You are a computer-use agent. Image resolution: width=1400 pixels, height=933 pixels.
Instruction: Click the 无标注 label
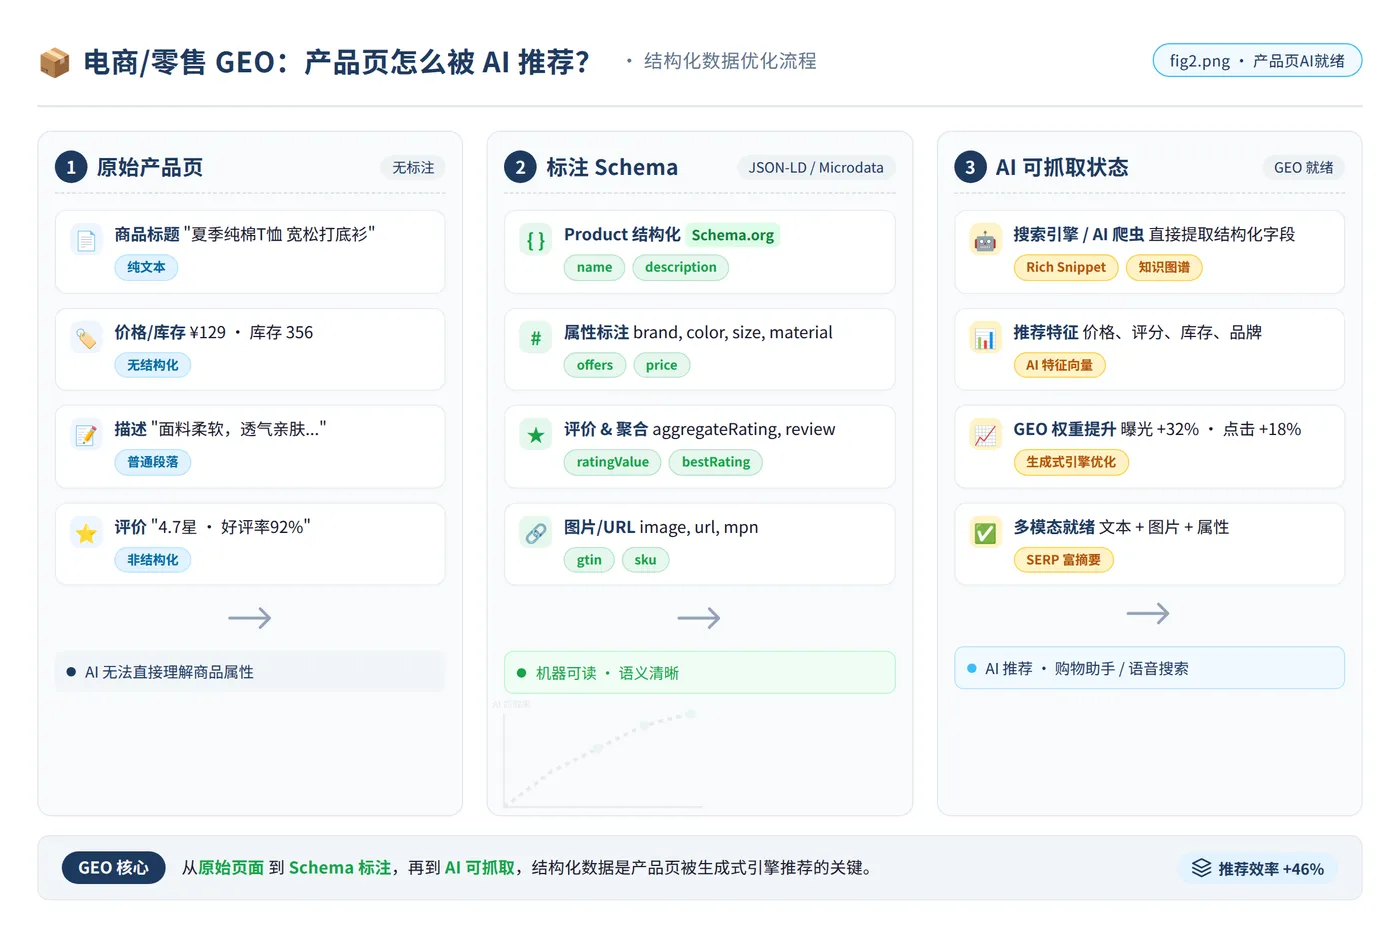413,167
